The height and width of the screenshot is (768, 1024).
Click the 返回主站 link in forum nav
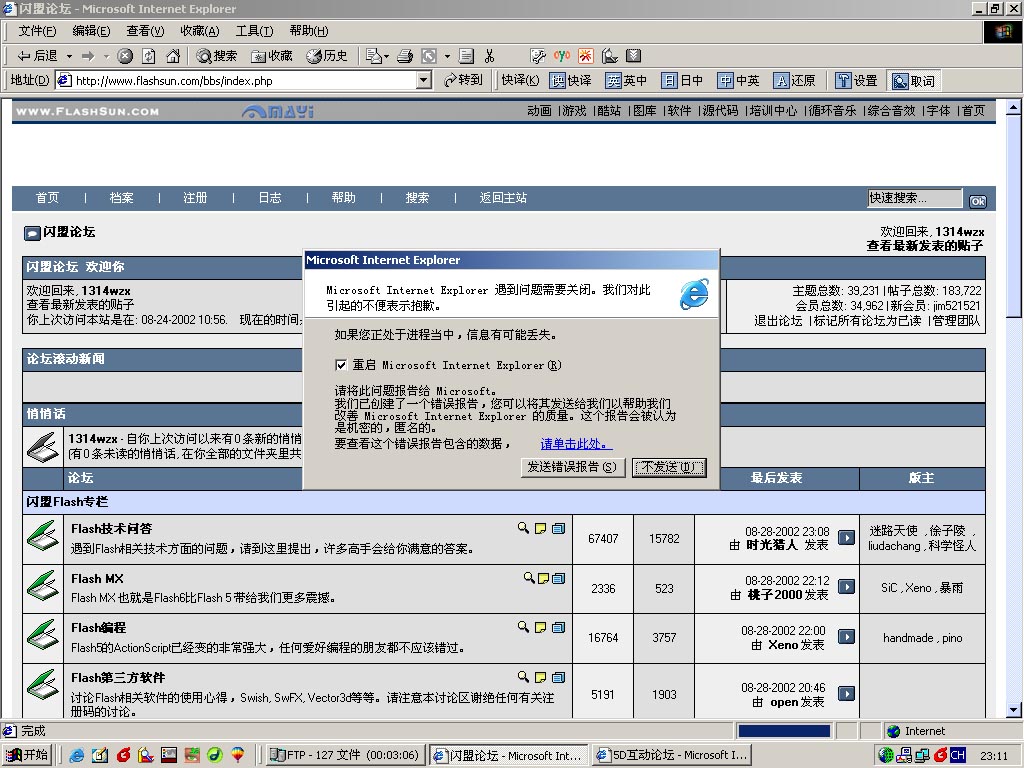(503, 197)
